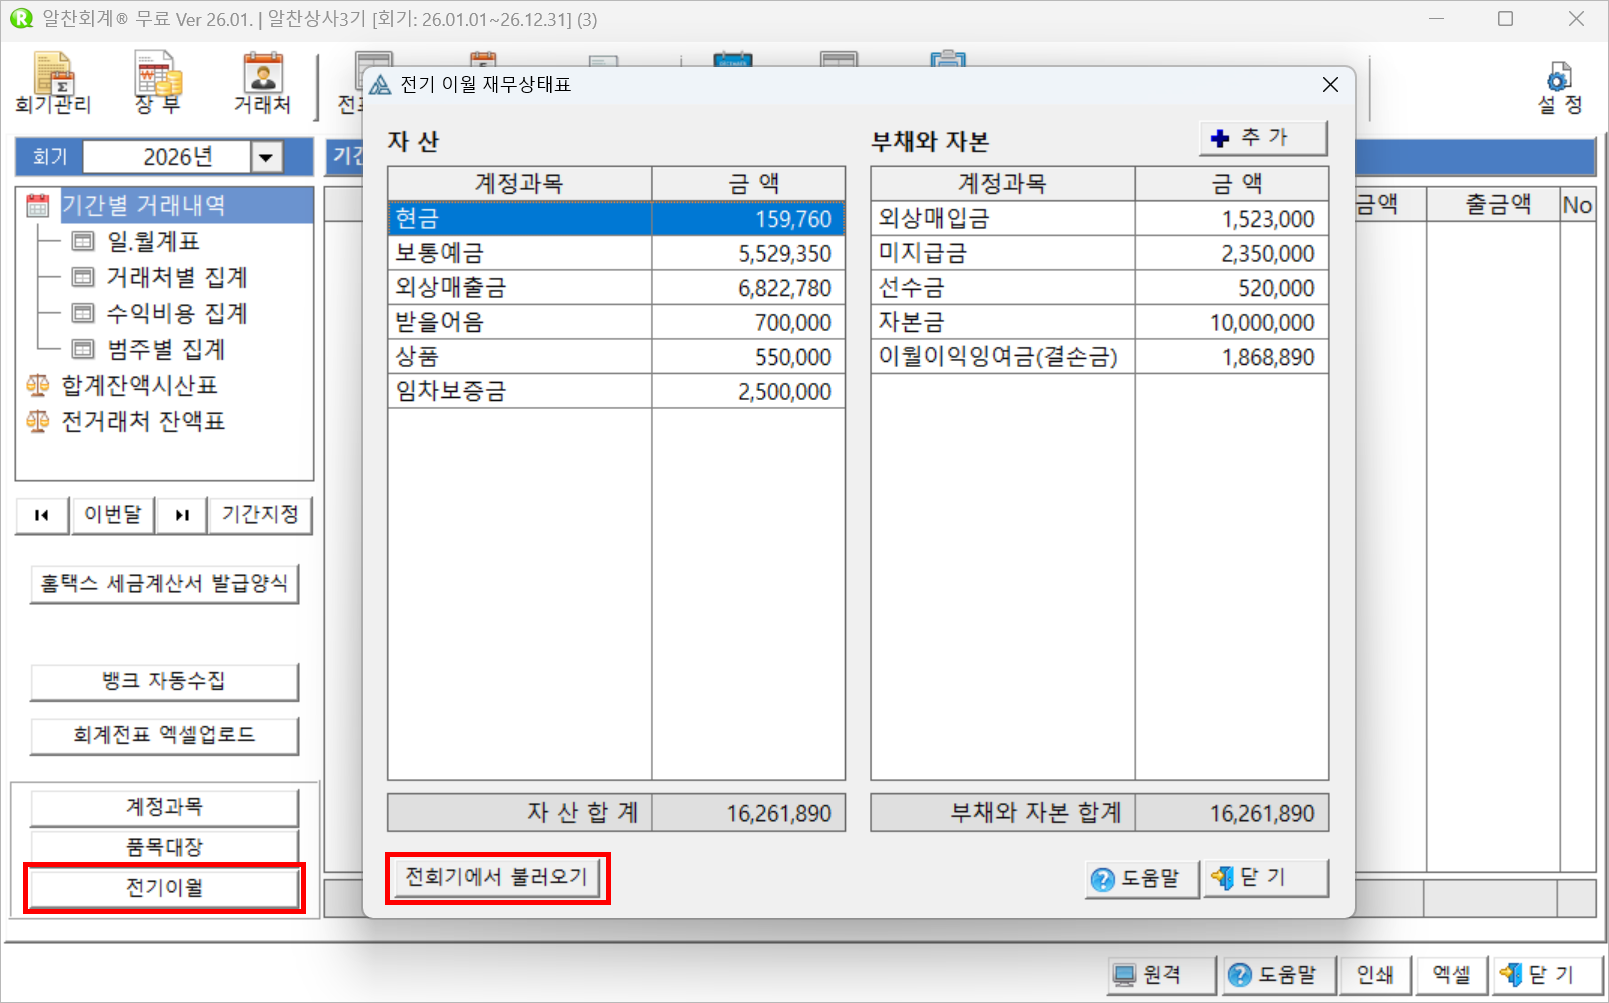Open the 회기관리 toolbar icon
The width and height of the screenshot is (1609, 1003).
pos(53,84)
